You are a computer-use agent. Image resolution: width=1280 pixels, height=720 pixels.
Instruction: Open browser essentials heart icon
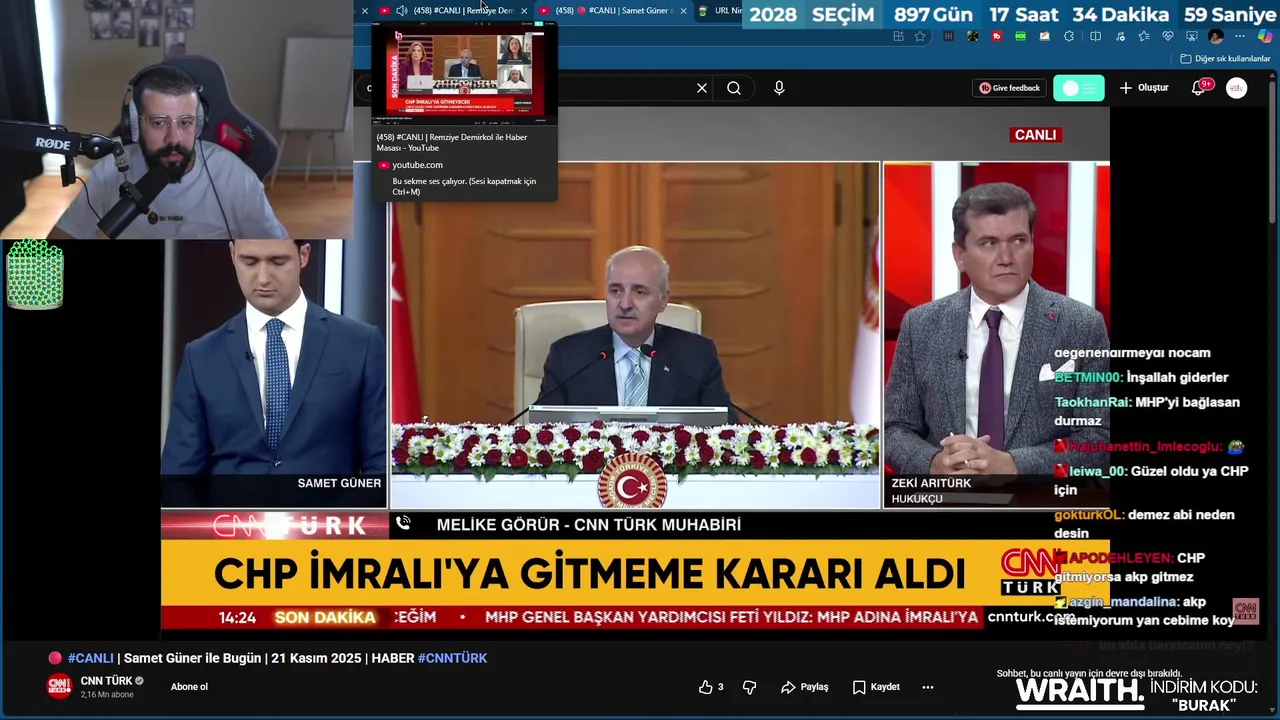(x=1167, y=36)
